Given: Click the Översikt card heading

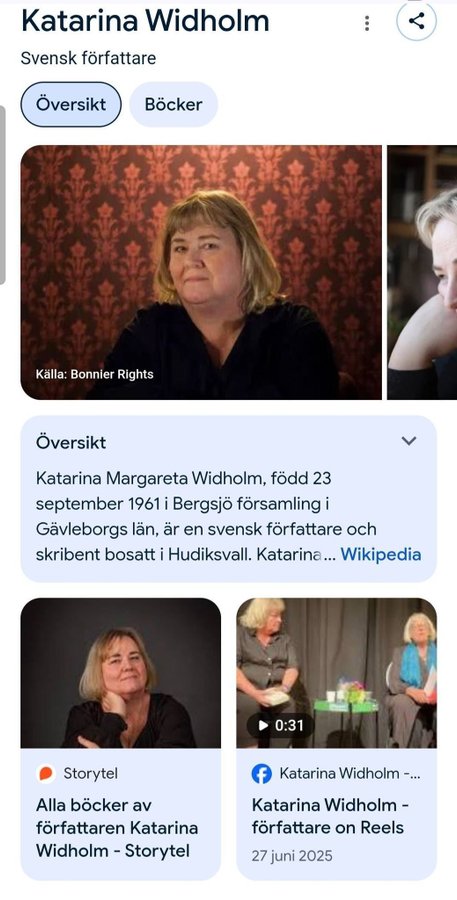Looking at the screenshot, I should pos(71,443).
